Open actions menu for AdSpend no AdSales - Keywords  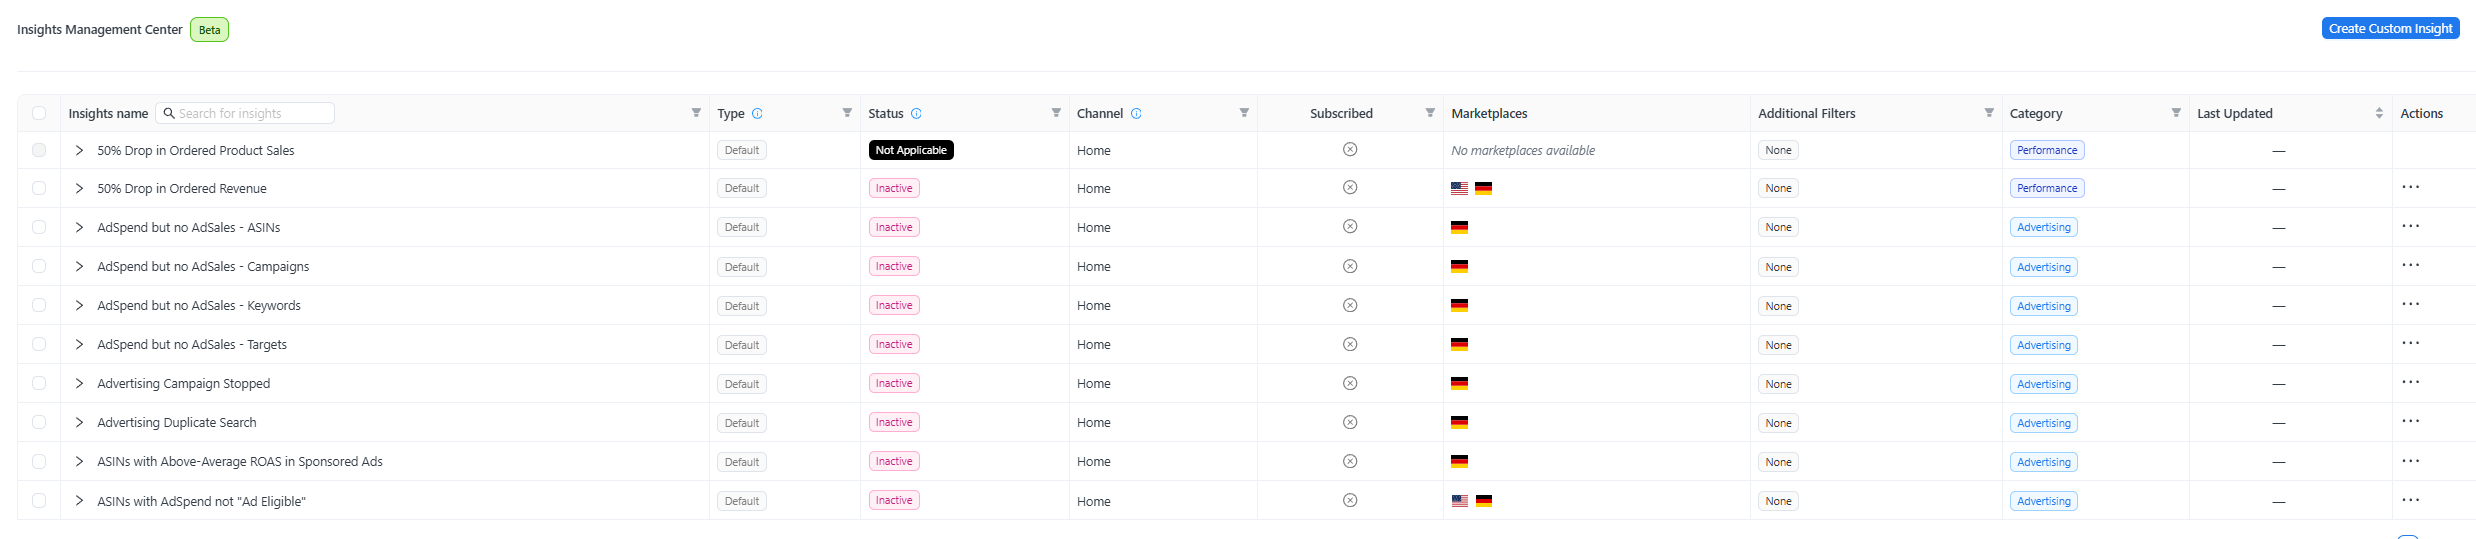(x=2411, y=304)
